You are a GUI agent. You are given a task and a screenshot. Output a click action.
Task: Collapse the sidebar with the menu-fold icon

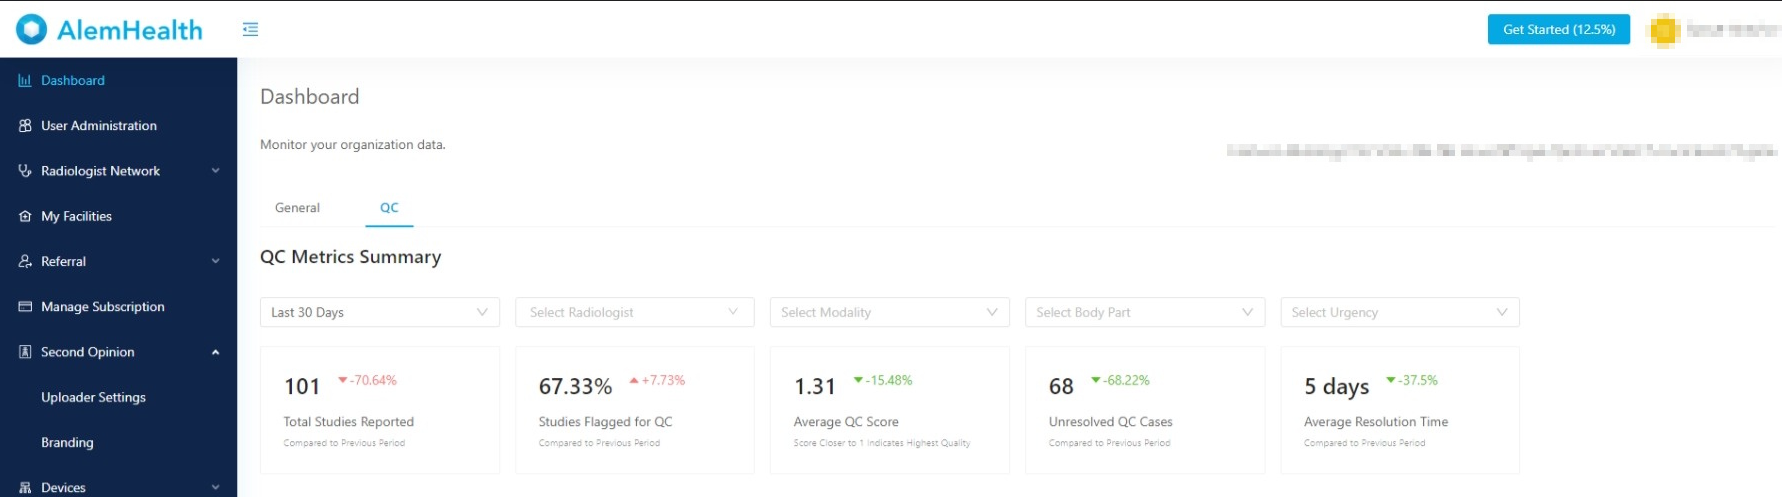250,29
